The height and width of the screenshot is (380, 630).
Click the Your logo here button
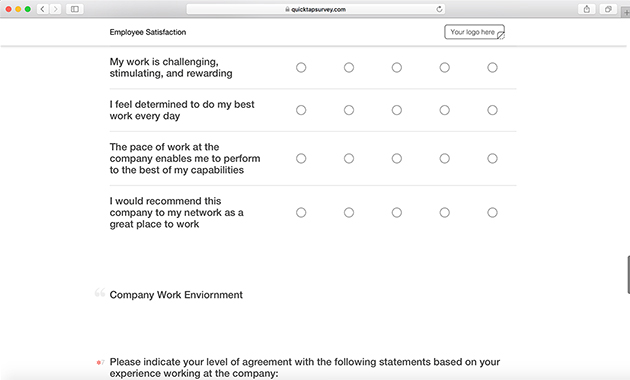tap(474, 32)
